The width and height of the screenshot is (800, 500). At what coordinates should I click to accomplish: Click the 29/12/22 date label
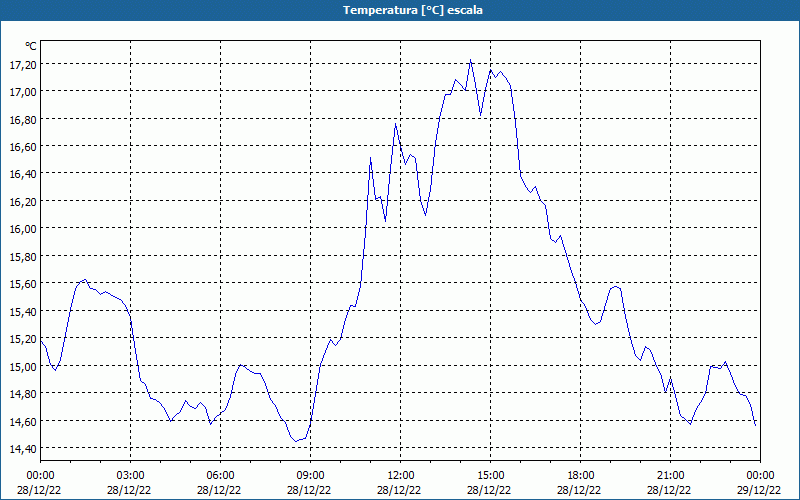point(759,491)
